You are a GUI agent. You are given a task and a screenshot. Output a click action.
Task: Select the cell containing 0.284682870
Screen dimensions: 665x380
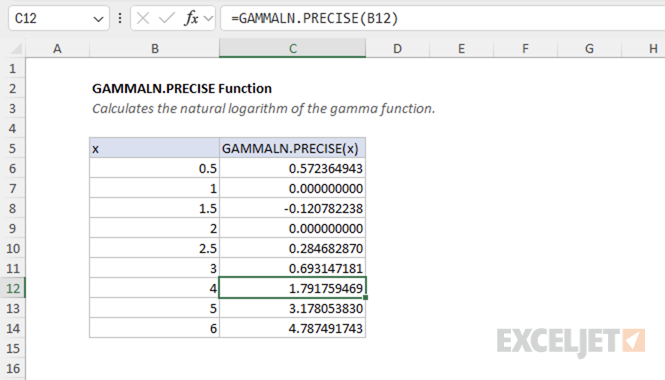coord(293,248)
